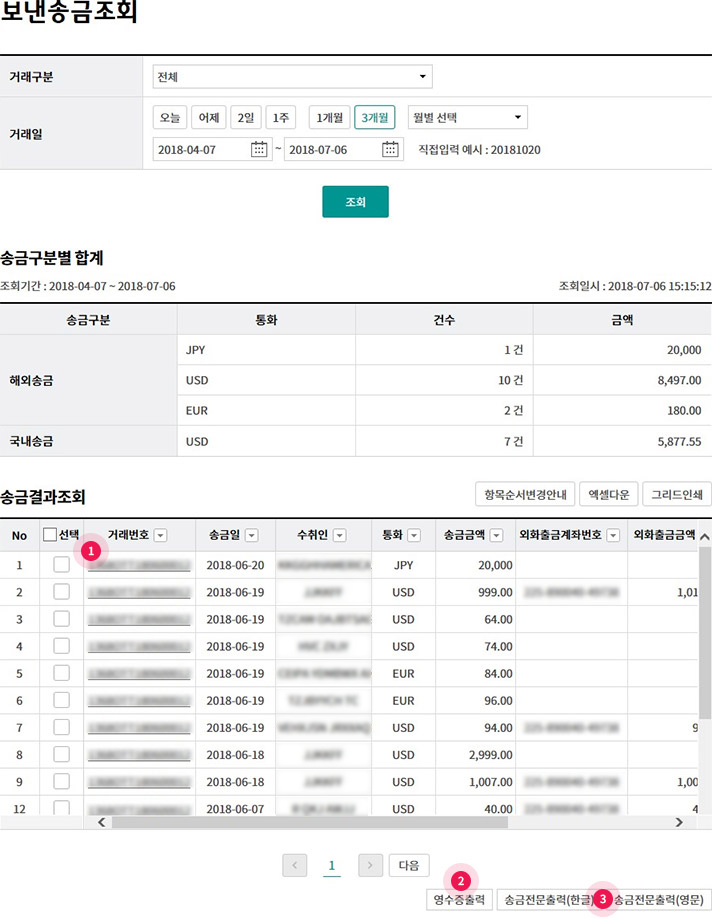This screenshot has width=712, height=918.
Task: Choose the 오늘 date range option
Action: click(x=170, y=117)
